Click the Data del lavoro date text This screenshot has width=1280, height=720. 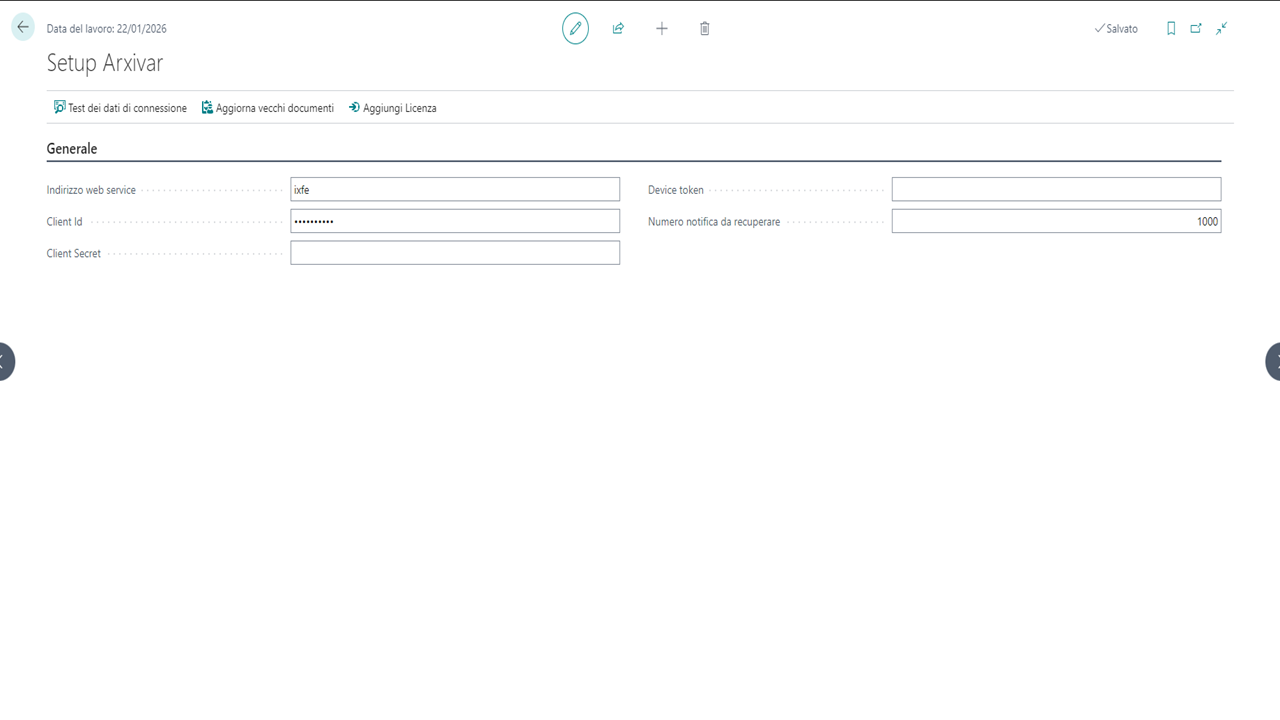(x=107, y=29)
